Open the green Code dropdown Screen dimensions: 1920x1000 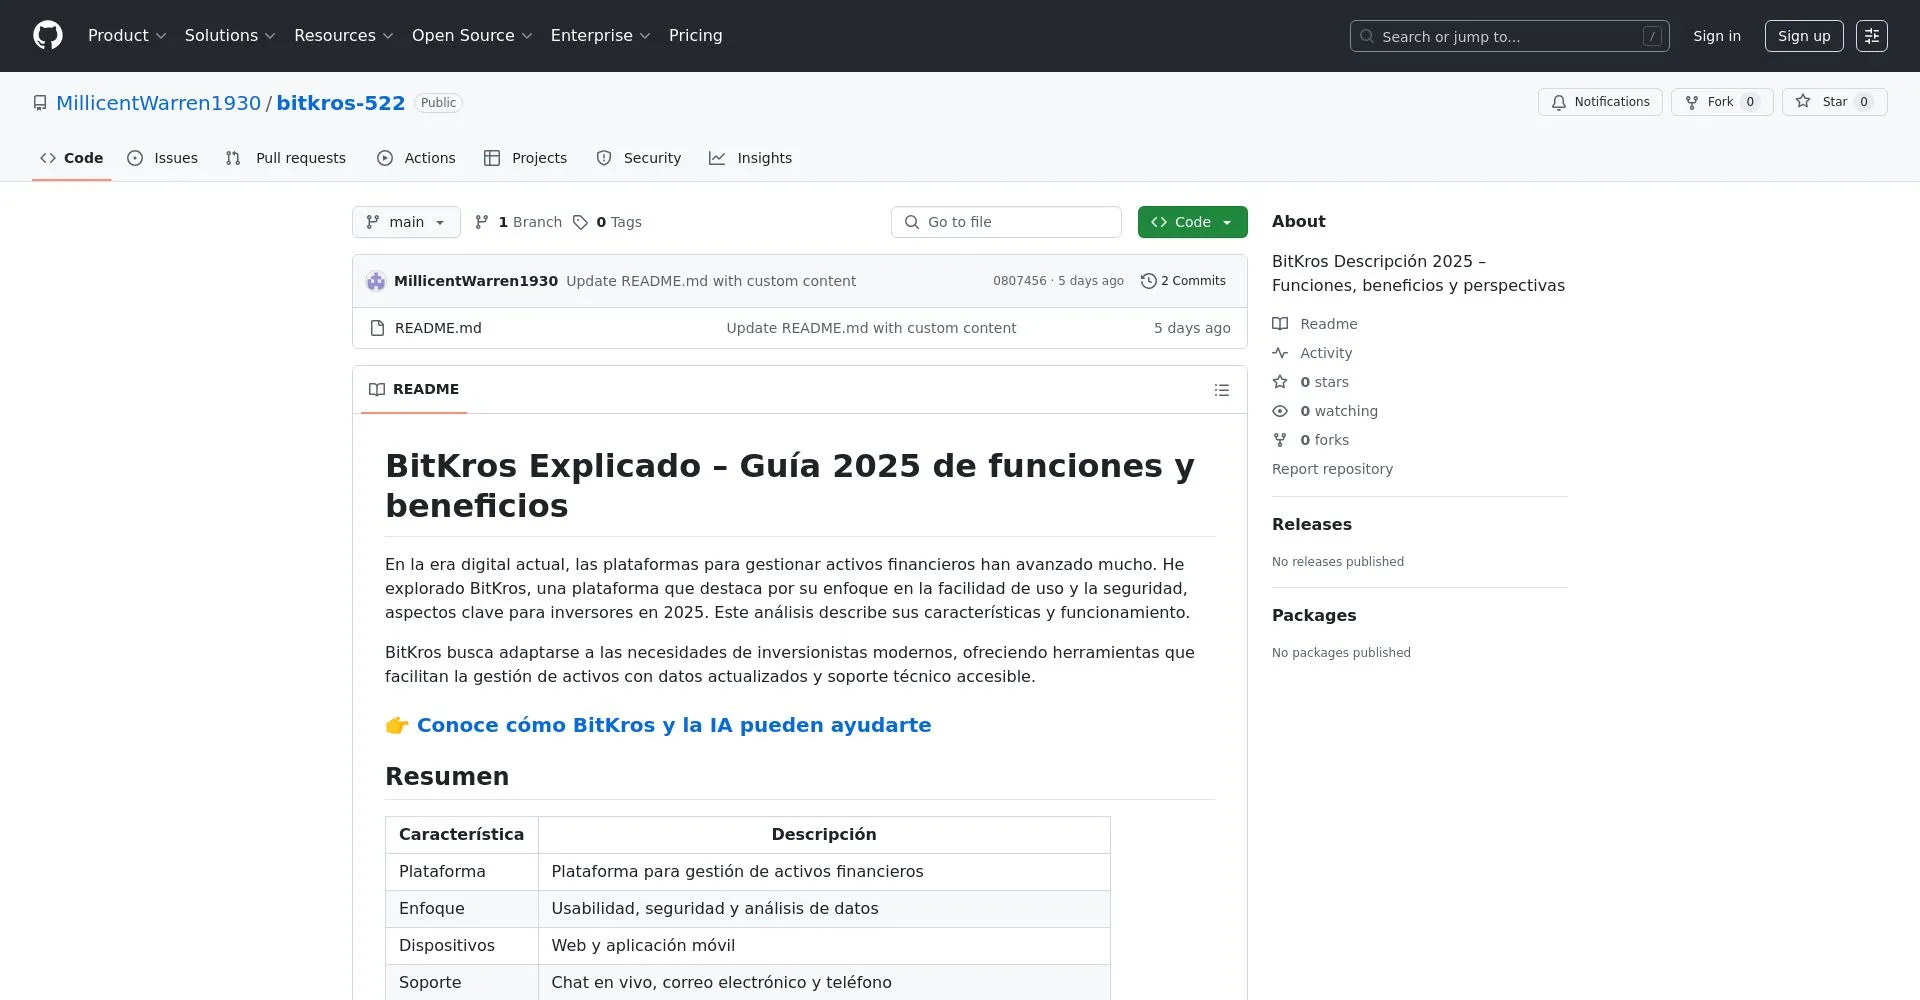point(1192,222)
